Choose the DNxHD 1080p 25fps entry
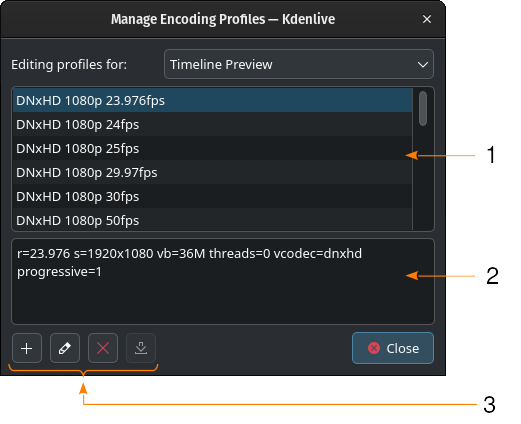Viewport: 521px width, 424px height. coord(212,148)
